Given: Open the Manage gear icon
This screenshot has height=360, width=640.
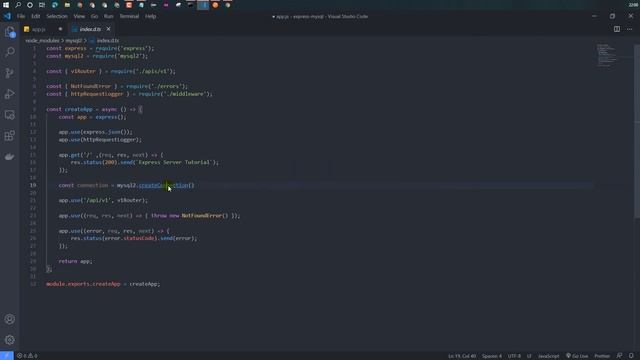Looking at the screenshot, I should [10, 340].
